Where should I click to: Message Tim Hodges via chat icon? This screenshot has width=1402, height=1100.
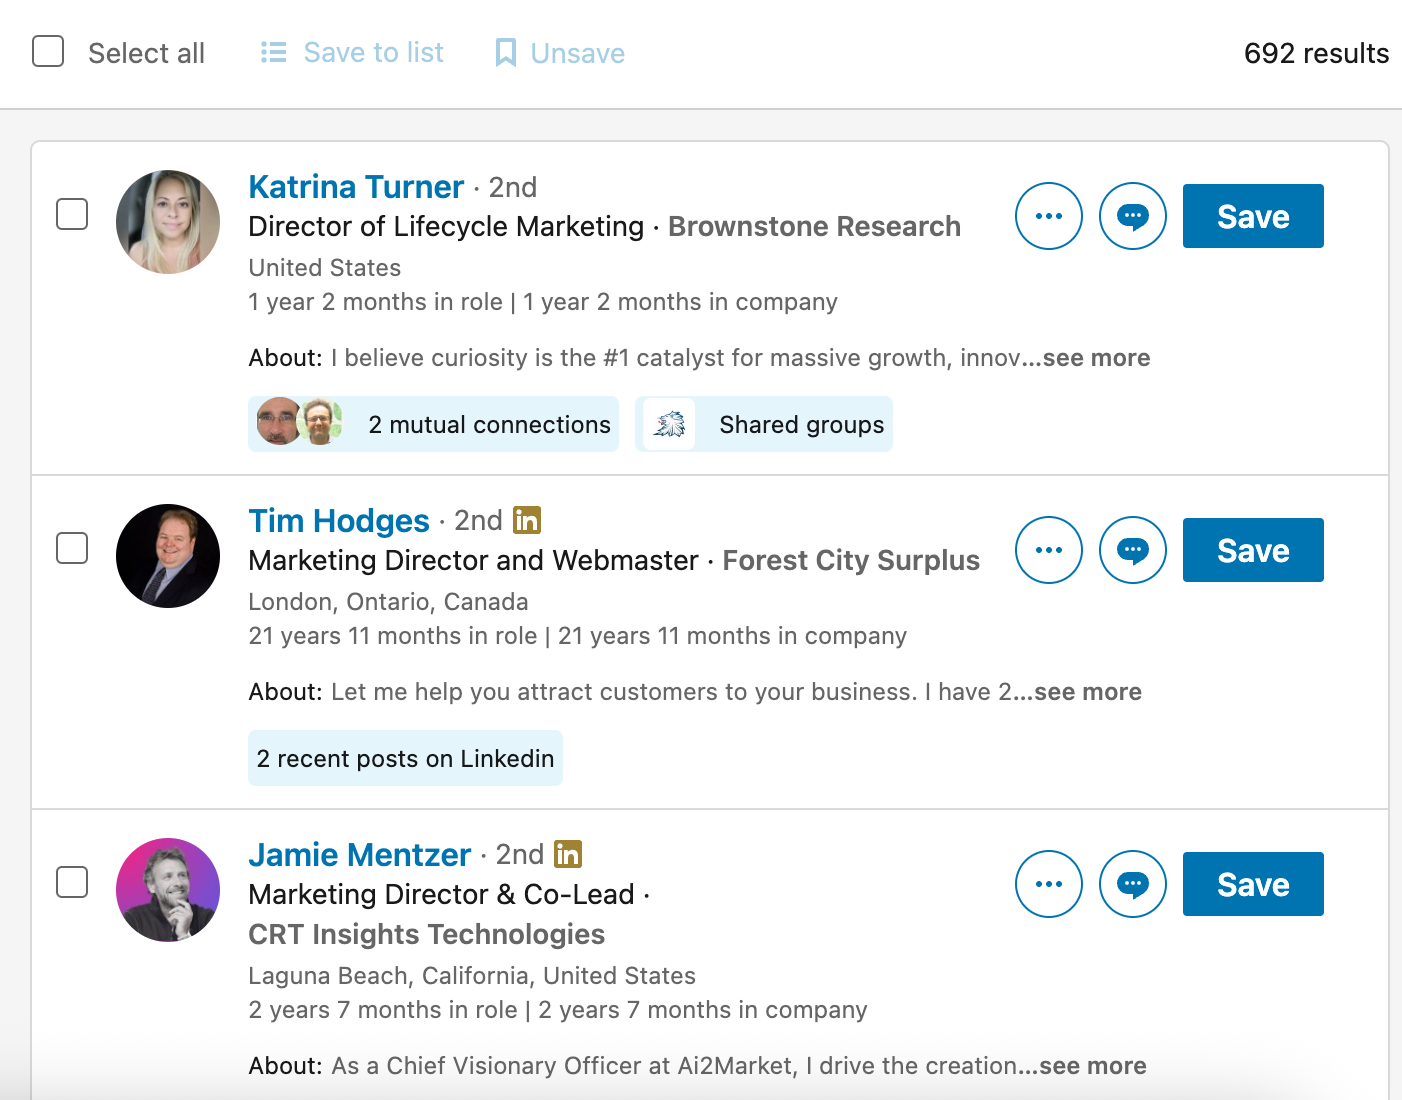(x=1133, y=550)
